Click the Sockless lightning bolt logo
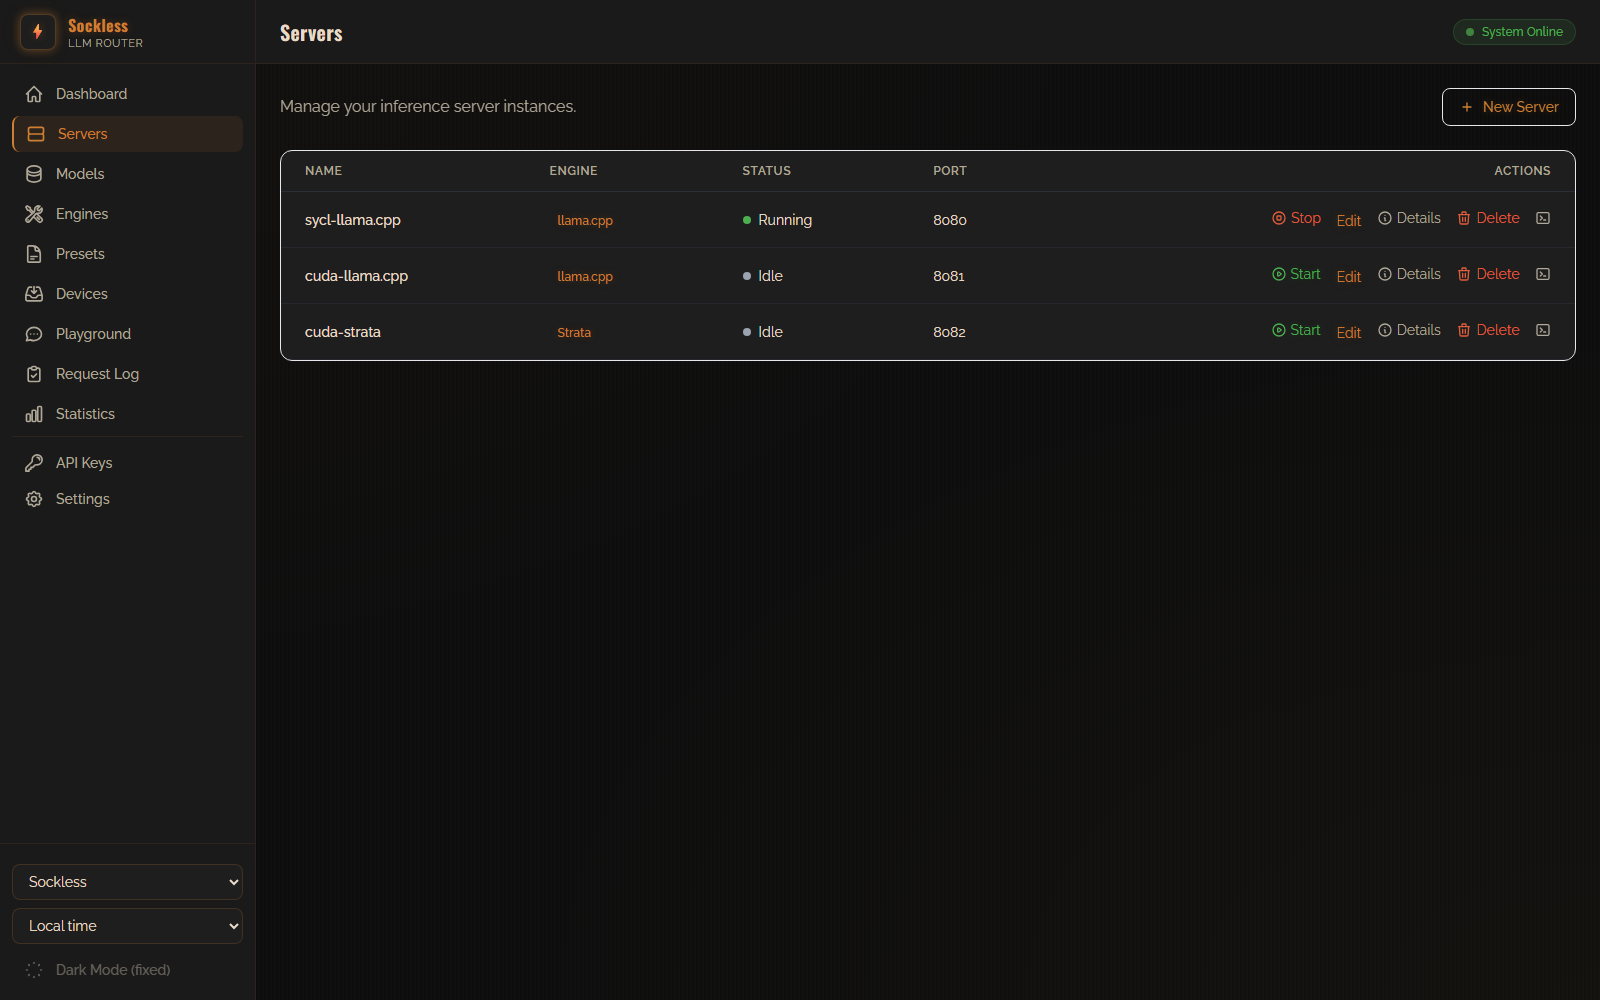This screenshot has width=1600, height=1000. [x=38, y=32]
